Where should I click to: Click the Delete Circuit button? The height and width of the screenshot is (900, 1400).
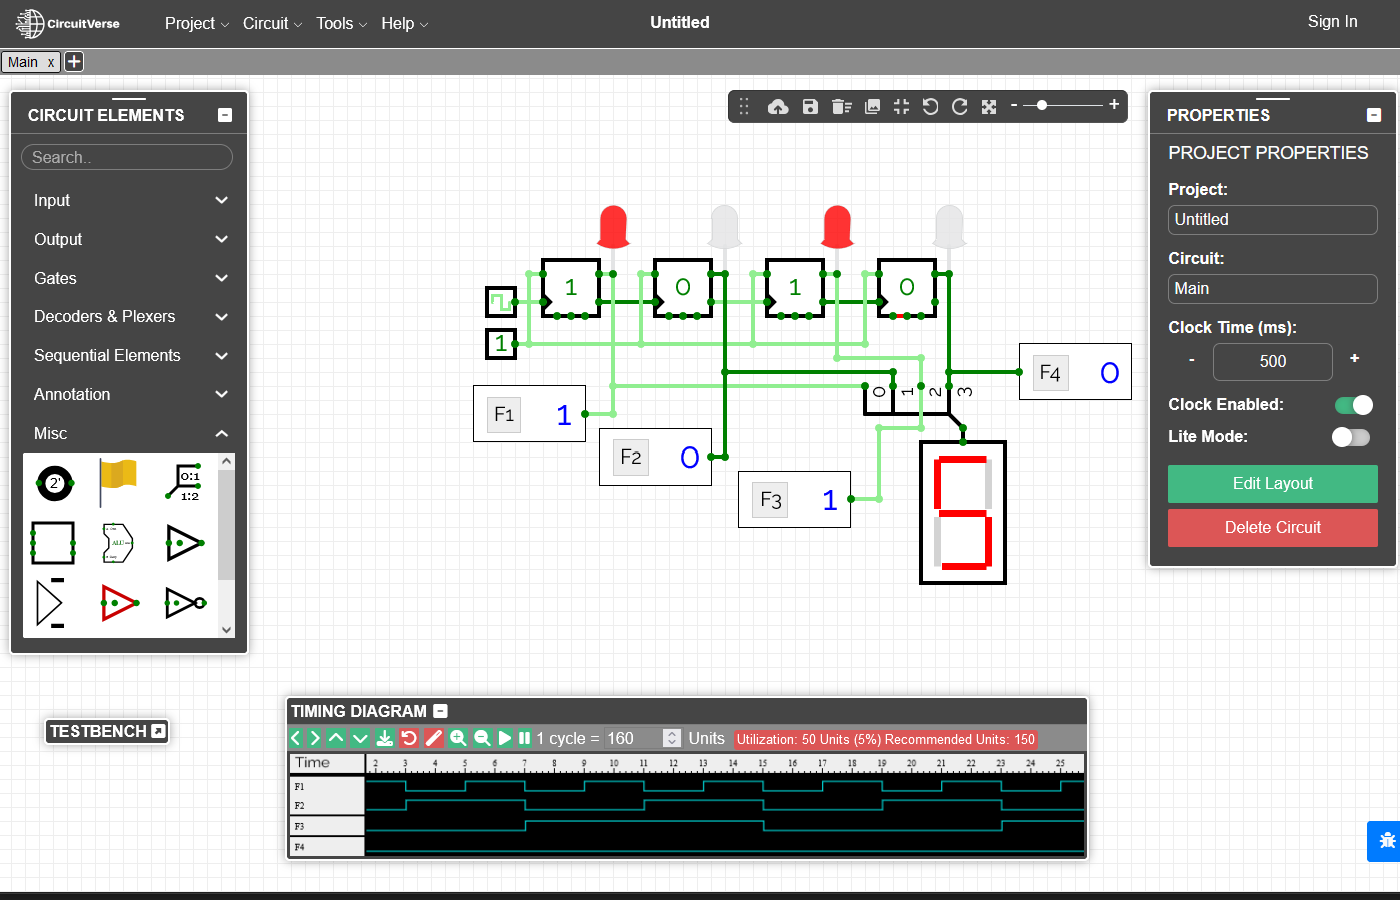tap(1273, 528)
